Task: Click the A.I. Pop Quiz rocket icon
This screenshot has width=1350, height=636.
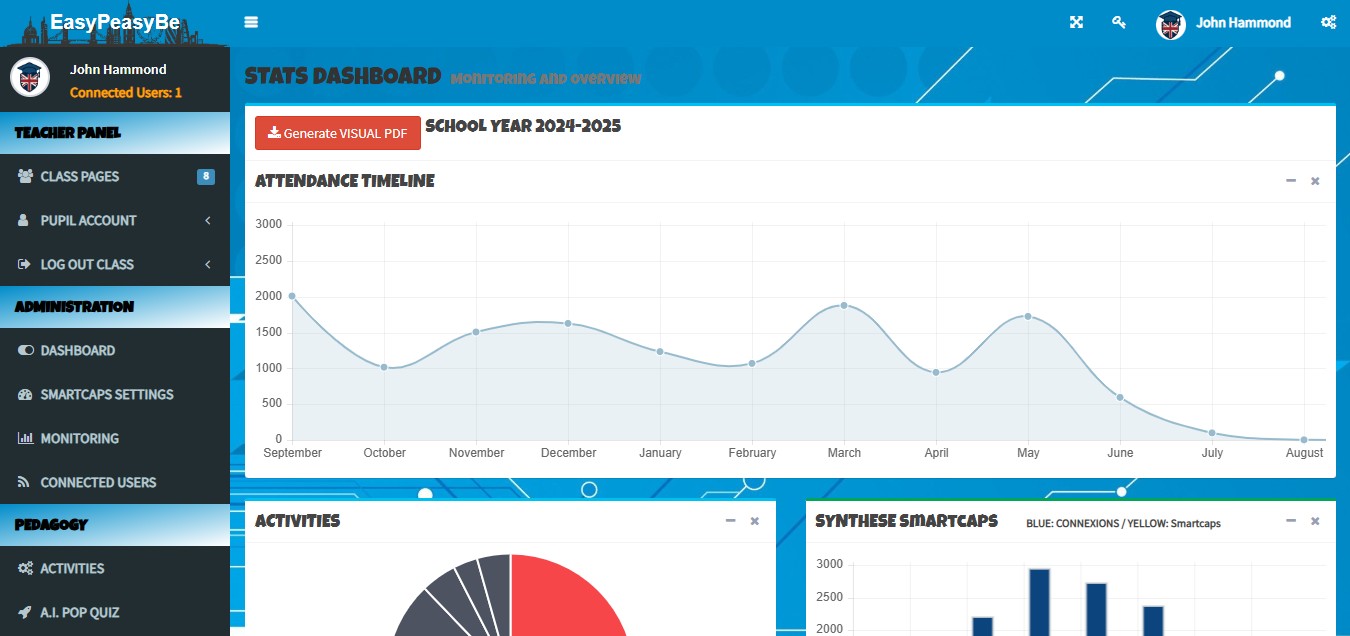Action: [x=25, y=612]
